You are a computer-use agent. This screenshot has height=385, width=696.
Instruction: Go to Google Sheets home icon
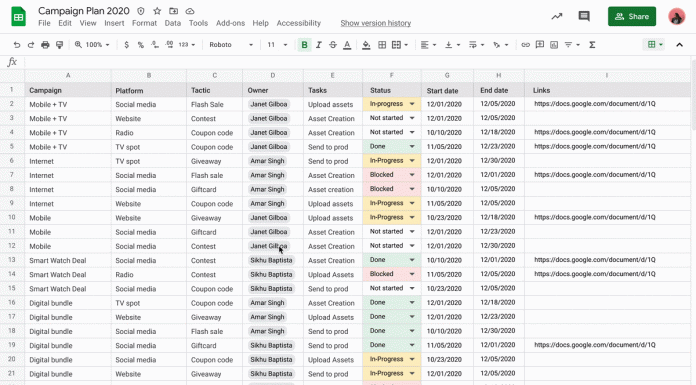(18, 16)
